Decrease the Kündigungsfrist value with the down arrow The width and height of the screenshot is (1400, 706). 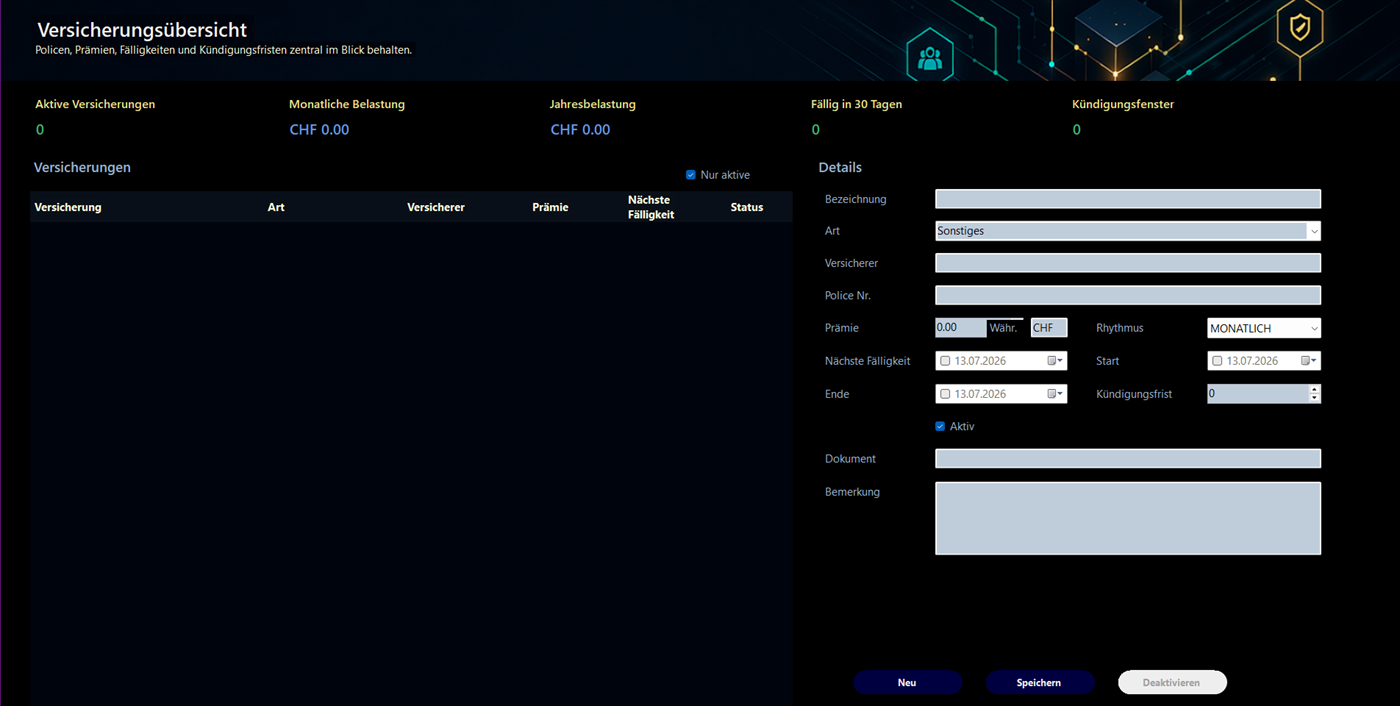coord(1315,398)
